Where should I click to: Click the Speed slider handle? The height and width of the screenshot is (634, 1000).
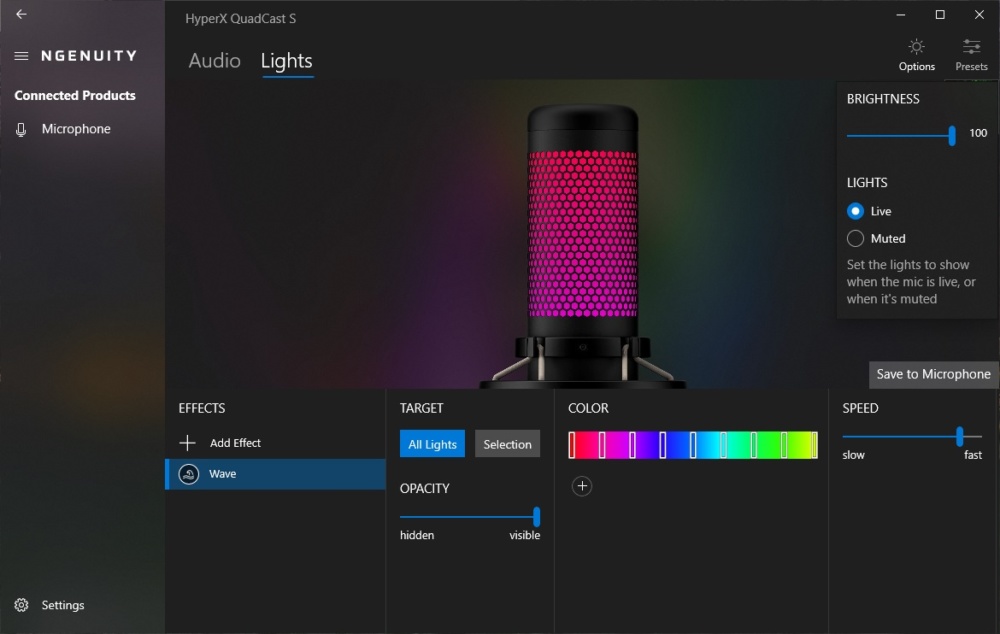[959, 437]
